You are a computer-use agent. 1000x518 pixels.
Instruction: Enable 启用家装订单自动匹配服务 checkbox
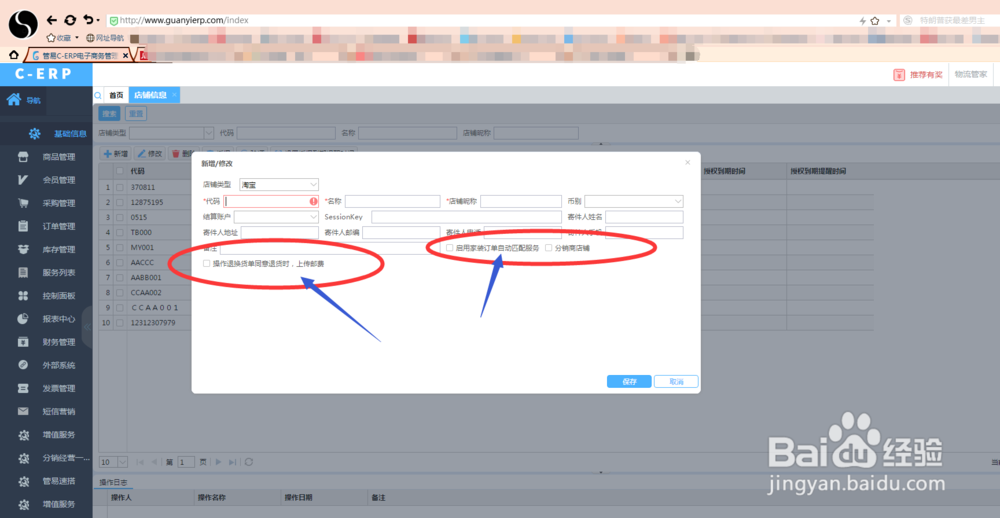click(x=450, y=248)
